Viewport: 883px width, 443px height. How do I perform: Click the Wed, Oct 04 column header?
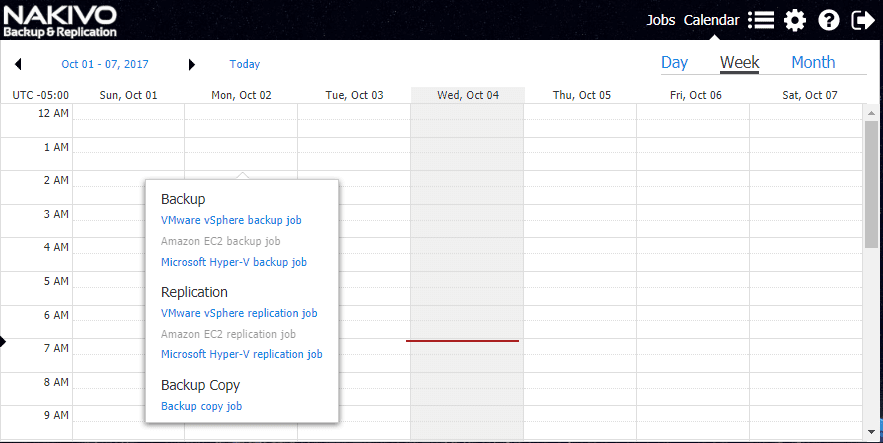pos(468,95)
